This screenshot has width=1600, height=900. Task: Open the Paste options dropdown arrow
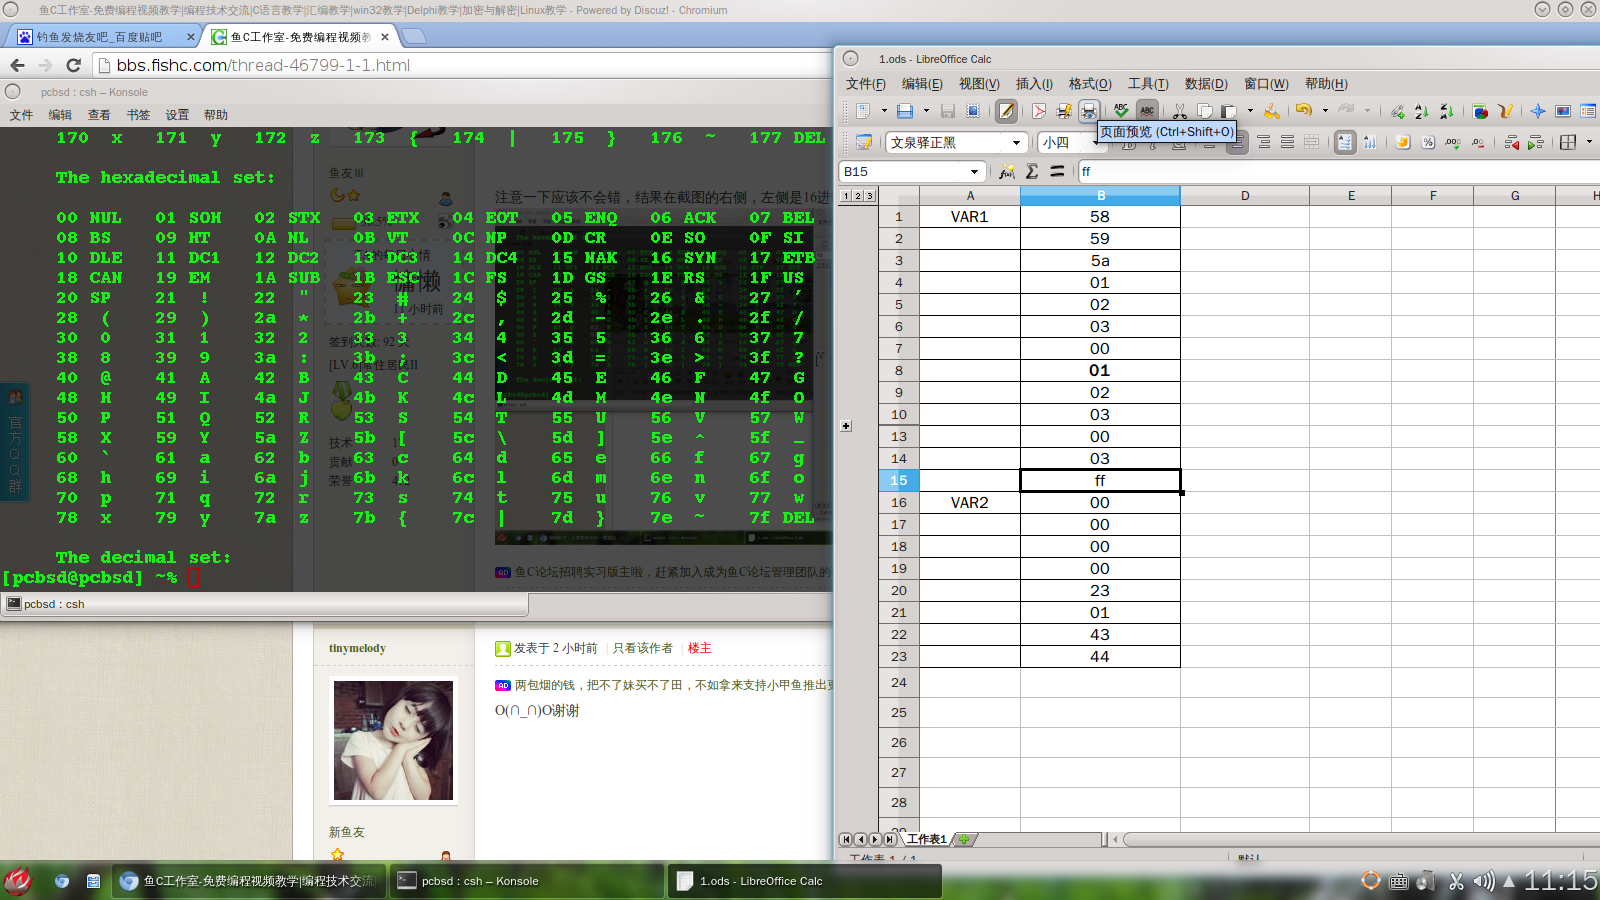1250,111
